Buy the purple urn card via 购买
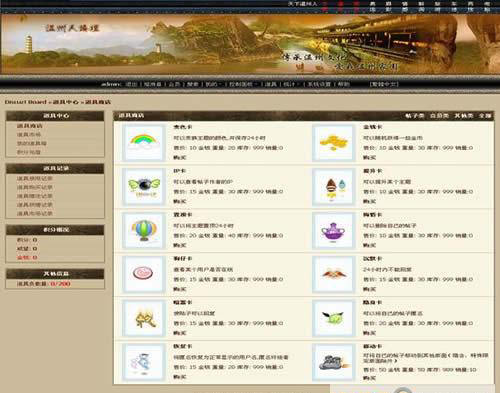Screen dimensions: 500x393 point(369,245)
